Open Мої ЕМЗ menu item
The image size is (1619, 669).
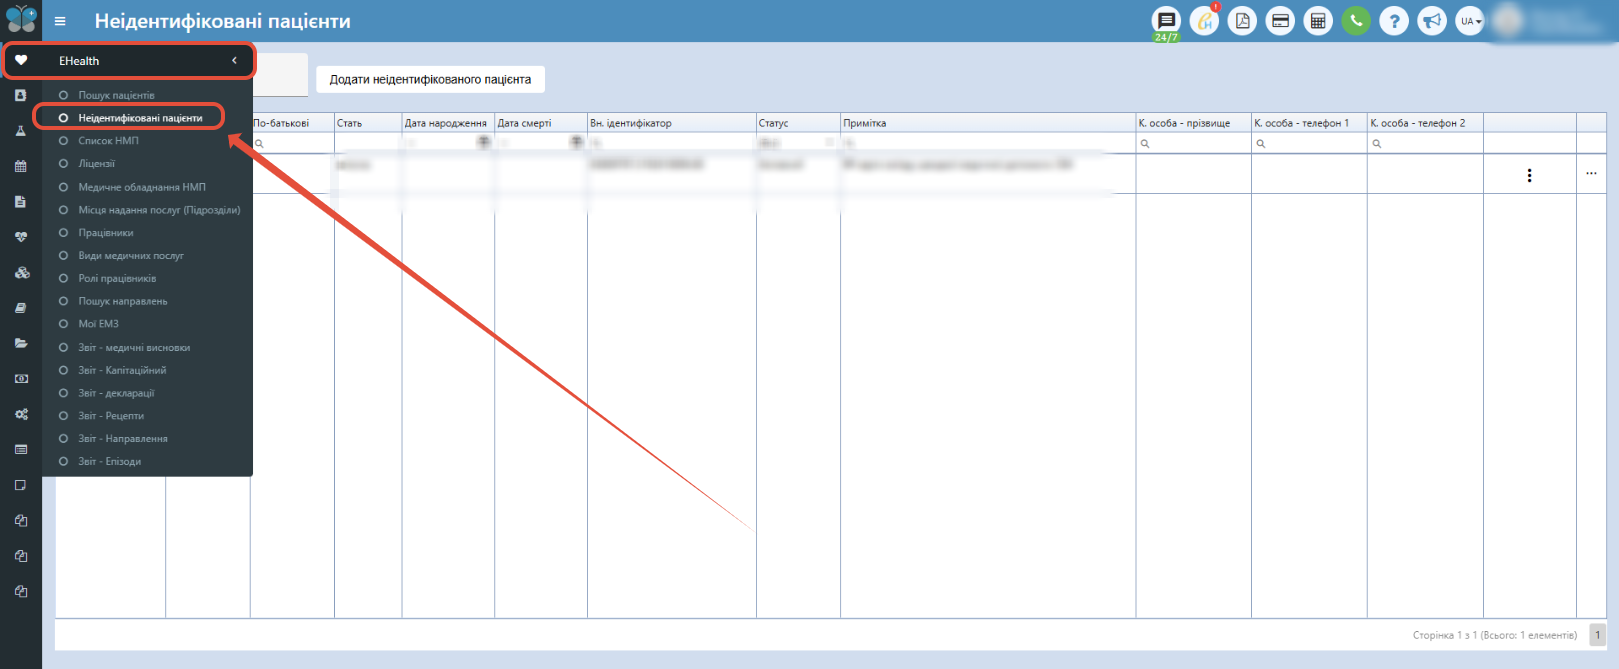click(98, 324)
